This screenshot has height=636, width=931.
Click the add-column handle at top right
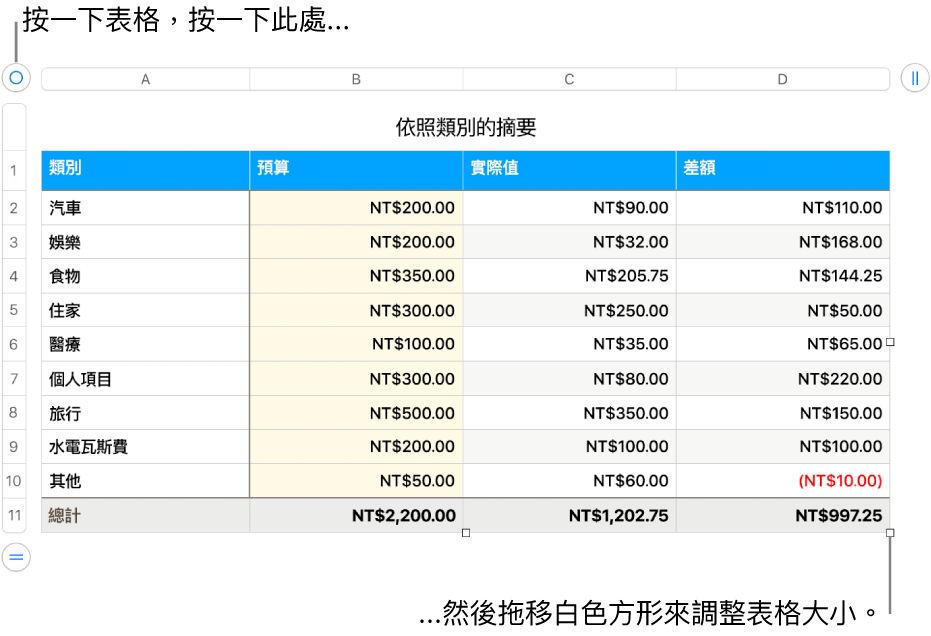[x=917, y=78]
